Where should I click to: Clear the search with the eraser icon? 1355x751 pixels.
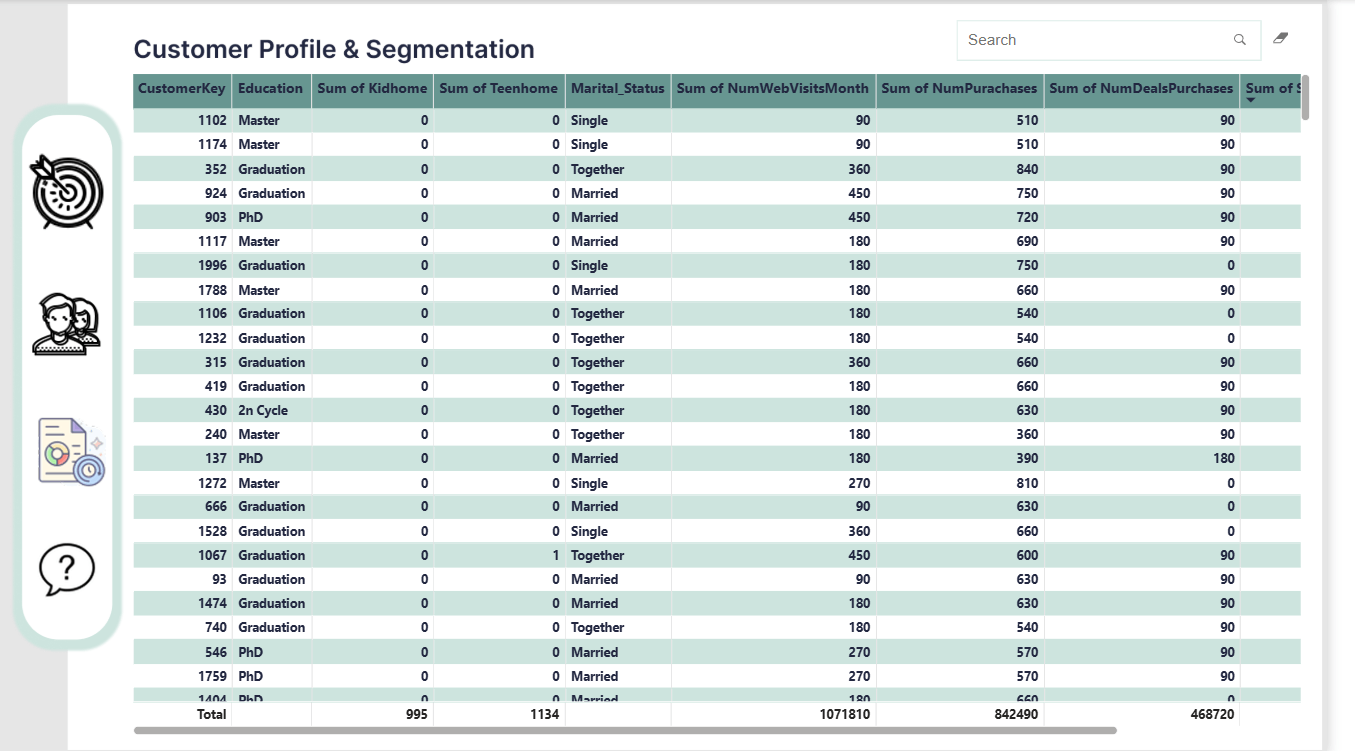click(1280, 39)
